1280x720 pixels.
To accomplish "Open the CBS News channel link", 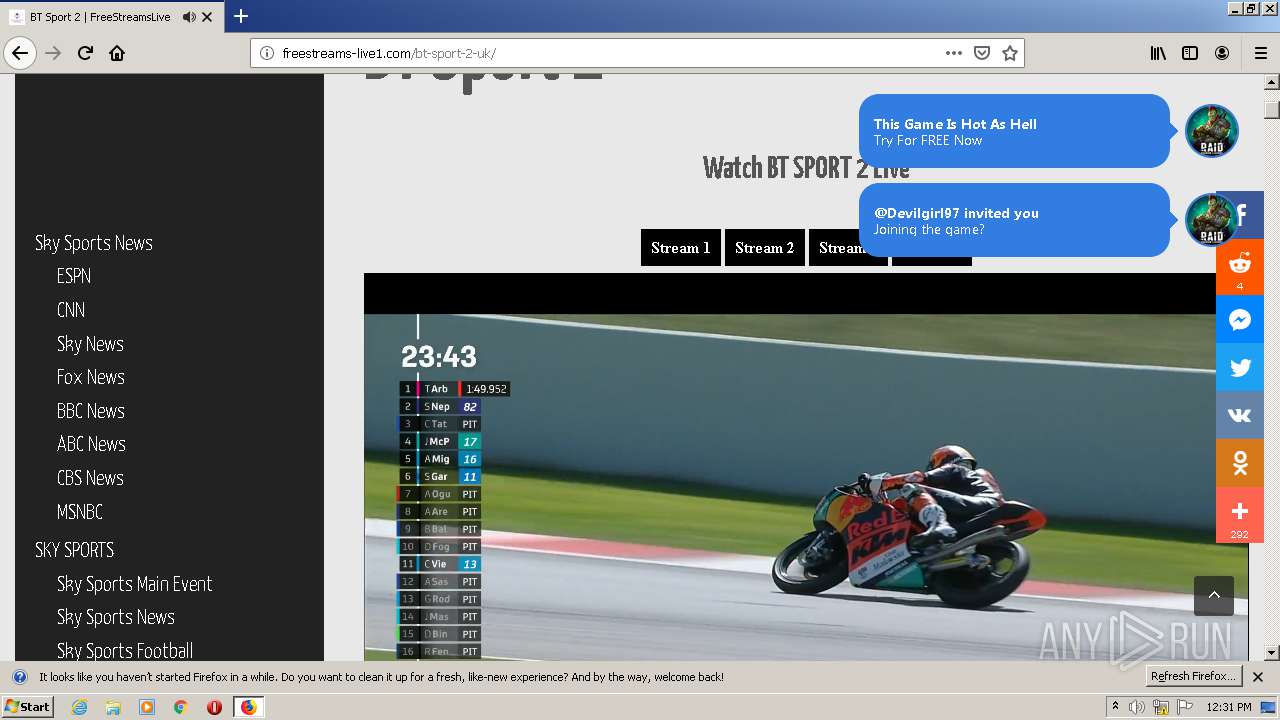I will coord(90,478).
